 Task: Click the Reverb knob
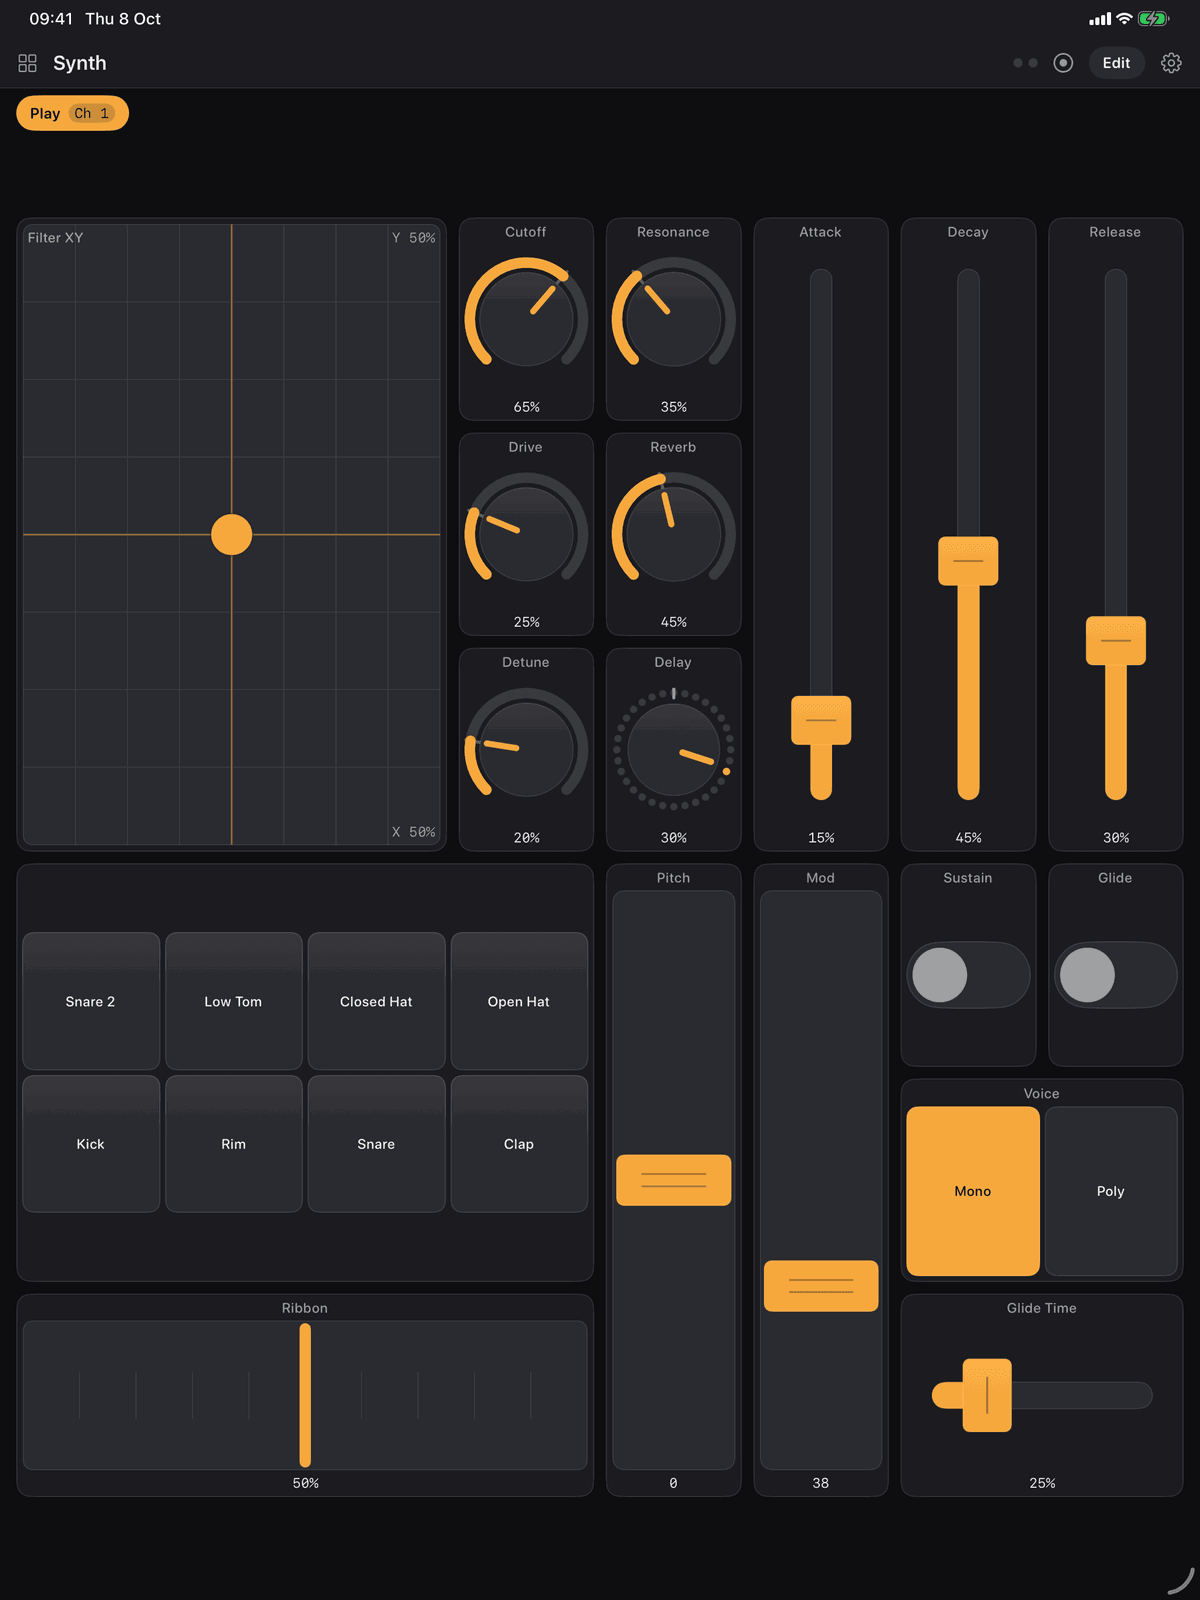(x=673, y=534)
